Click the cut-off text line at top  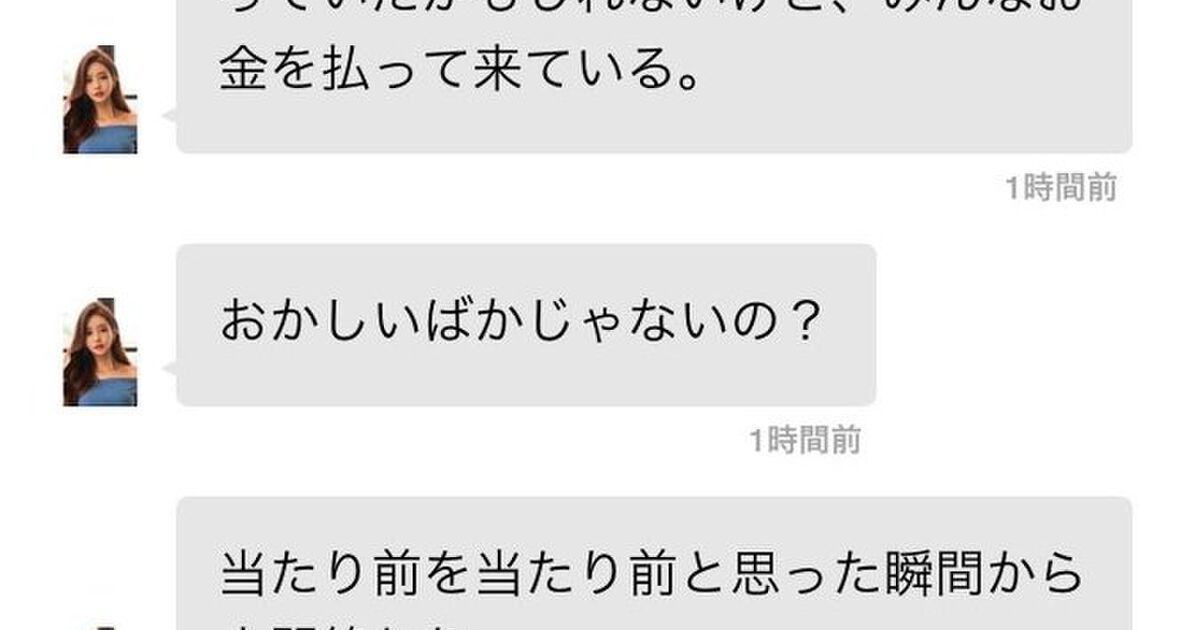coord(640,8)
